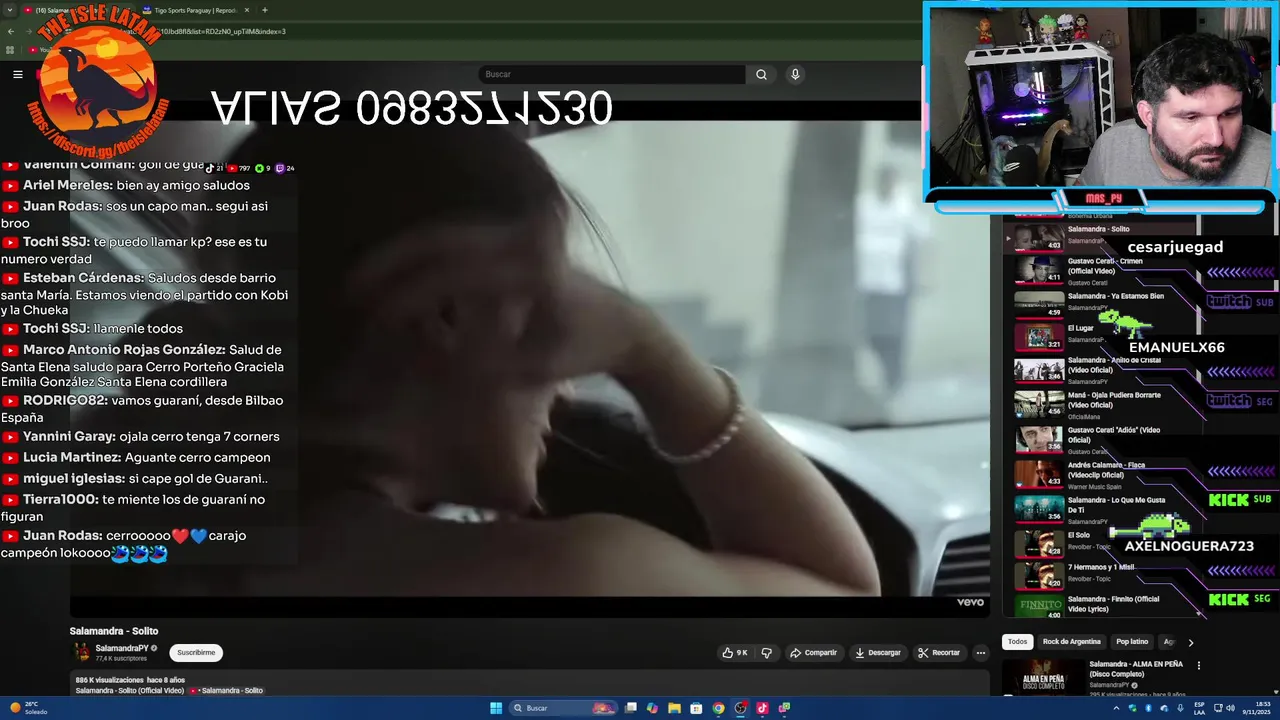Open the weather widget showing 28°C Soleado
The height and width of the screenshot is (720, 1280).
tap(28, 708)
